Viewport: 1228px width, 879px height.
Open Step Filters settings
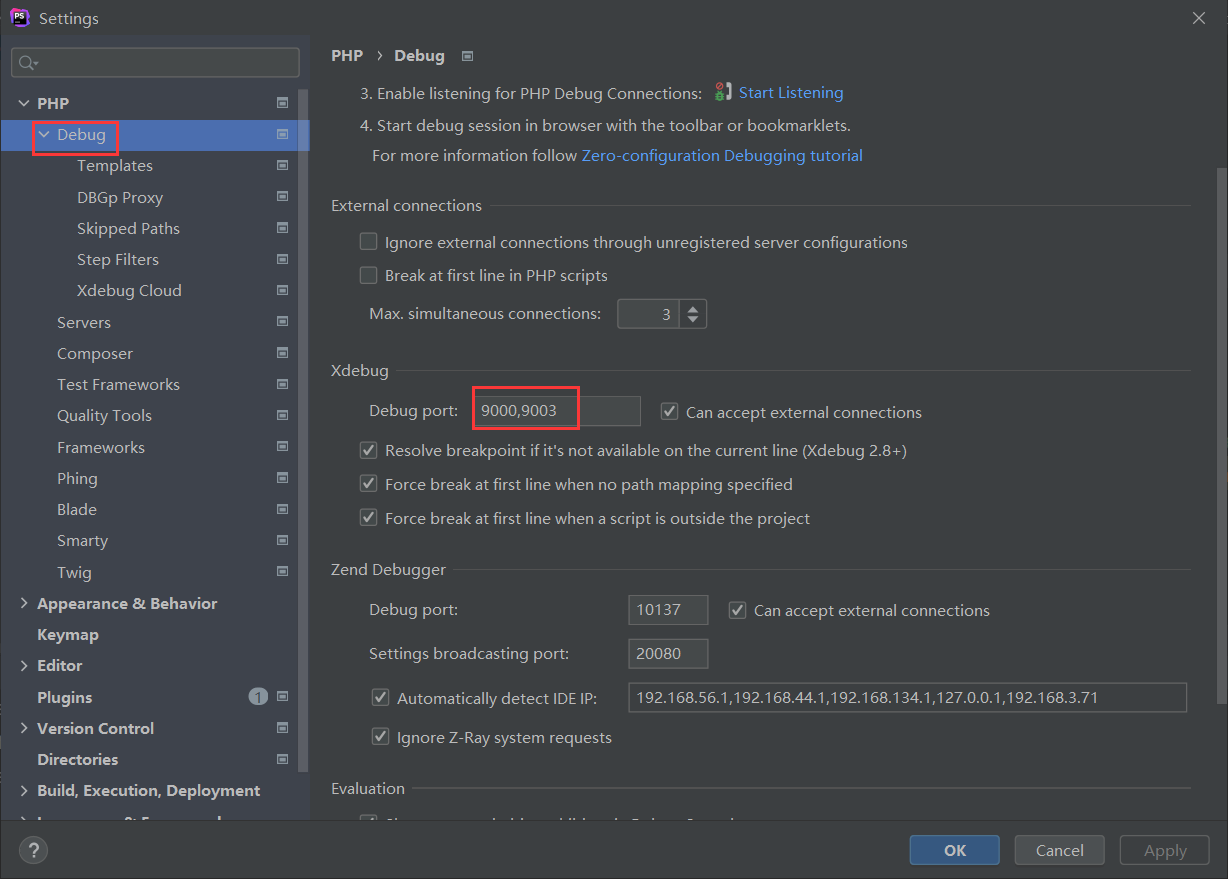(118, 259)
